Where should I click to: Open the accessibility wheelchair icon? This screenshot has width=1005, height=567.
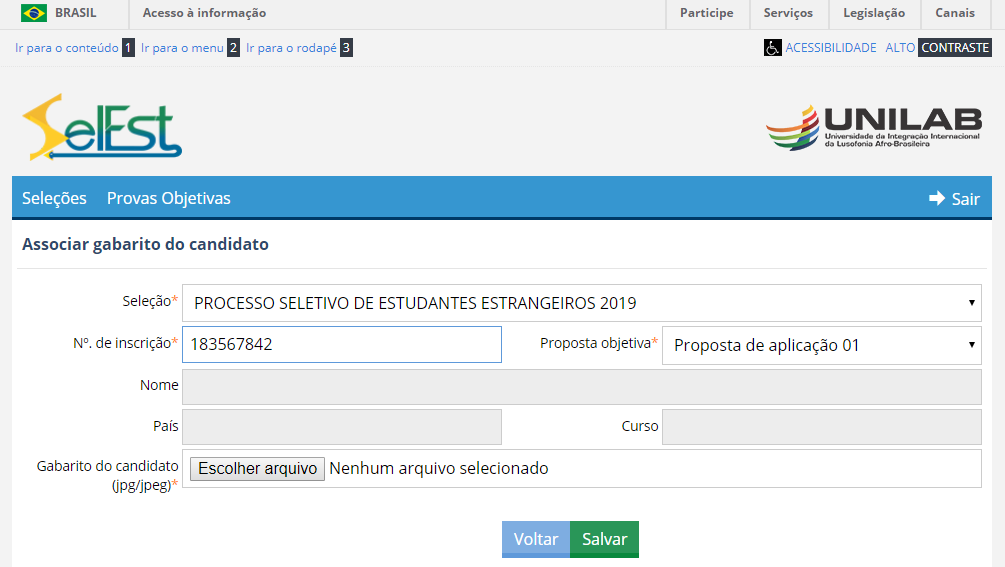coord(772,47)
